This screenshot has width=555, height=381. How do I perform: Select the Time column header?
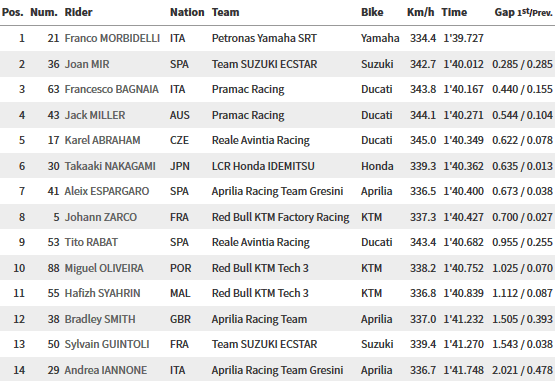(x=454, y=12)
